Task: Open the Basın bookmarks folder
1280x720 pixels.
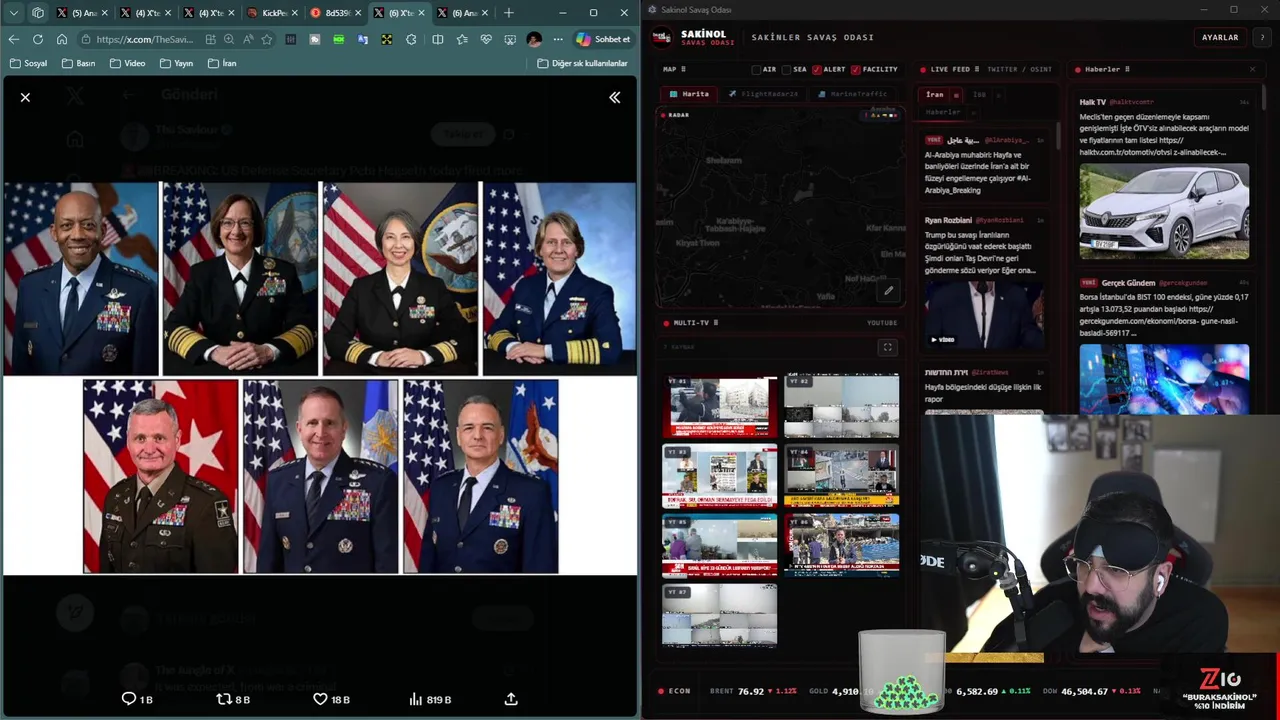Action: click(x=79, y=63)
